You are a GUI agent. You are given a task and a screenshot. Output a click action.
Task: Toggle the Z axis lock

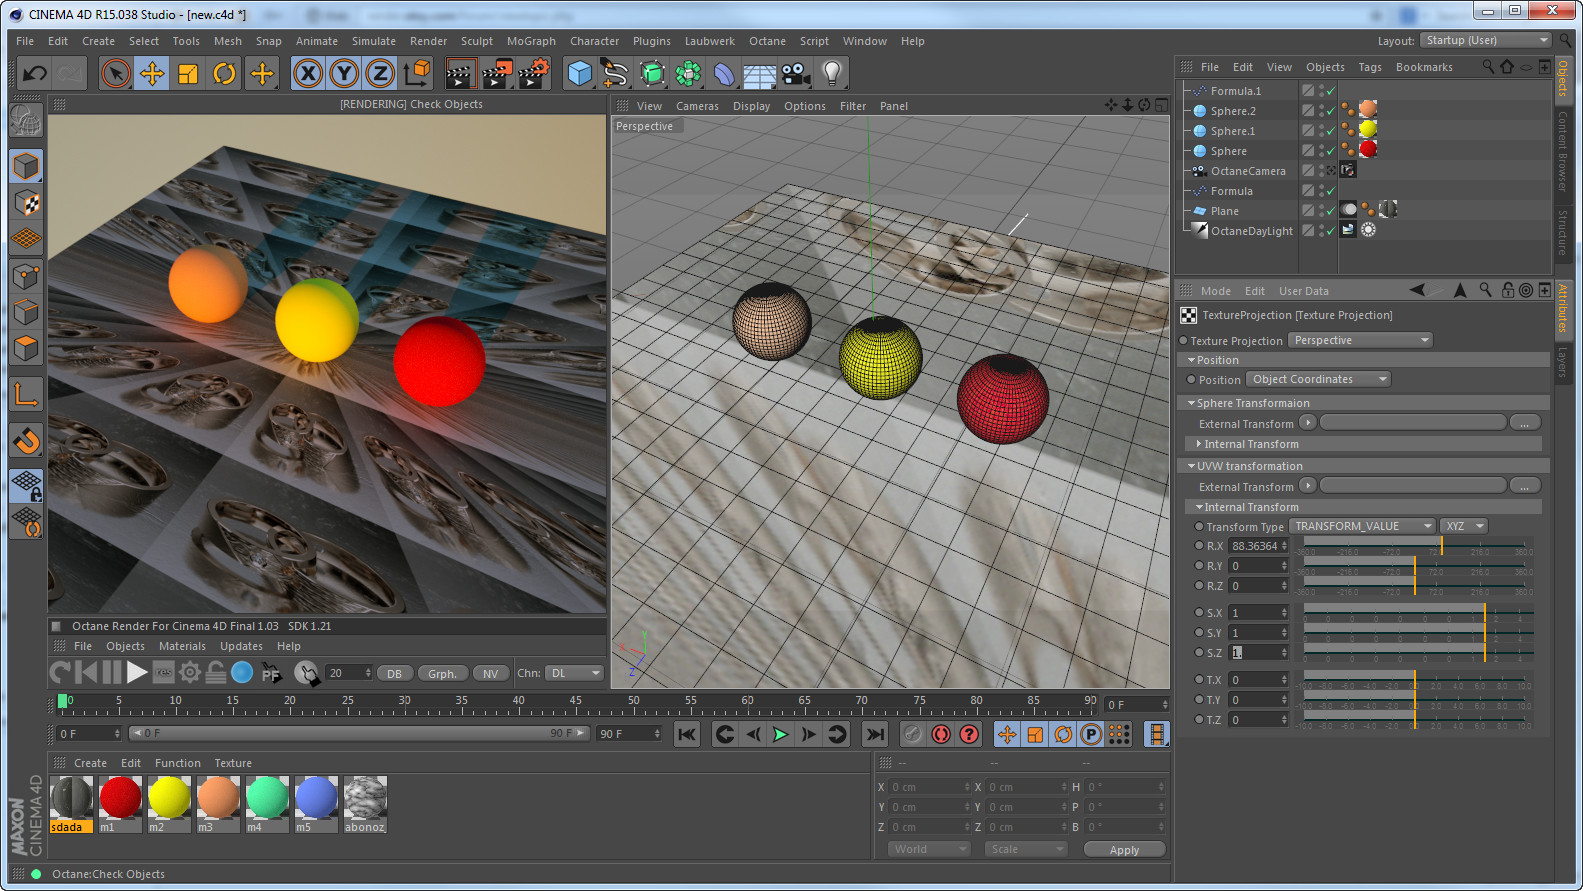[380, 73]
